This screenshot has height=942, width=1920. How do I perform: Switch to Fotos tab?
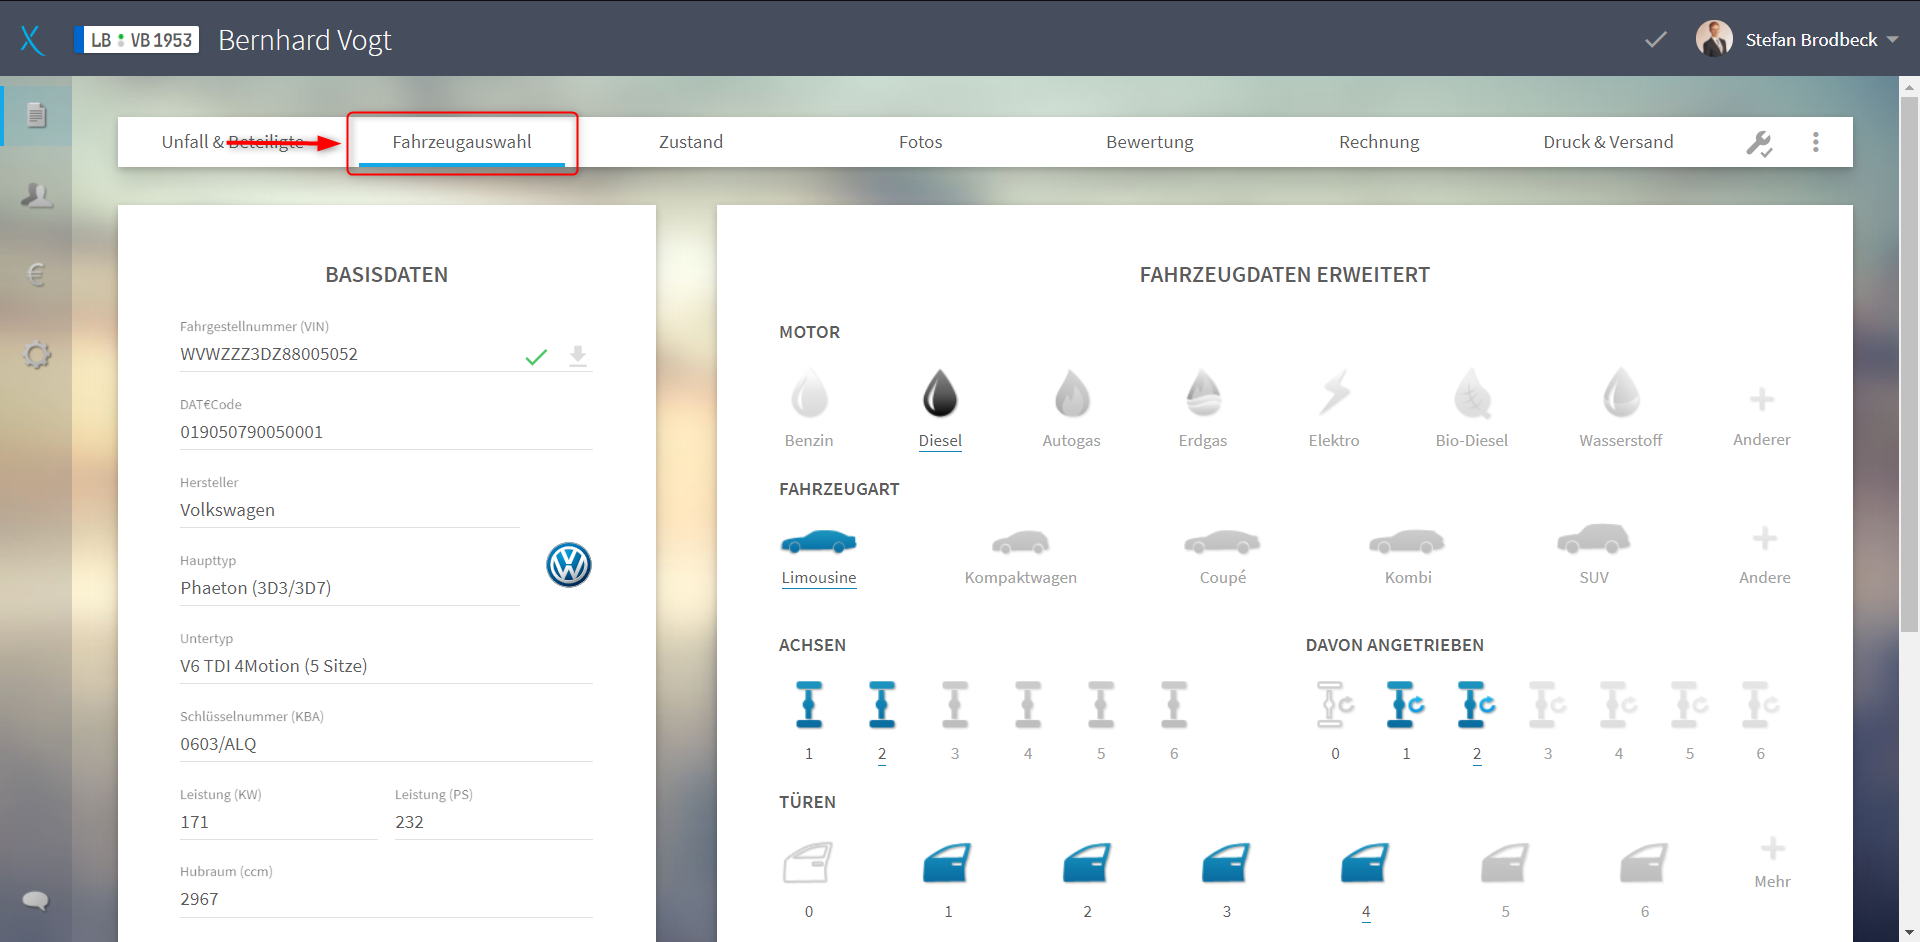coord(920,142)
